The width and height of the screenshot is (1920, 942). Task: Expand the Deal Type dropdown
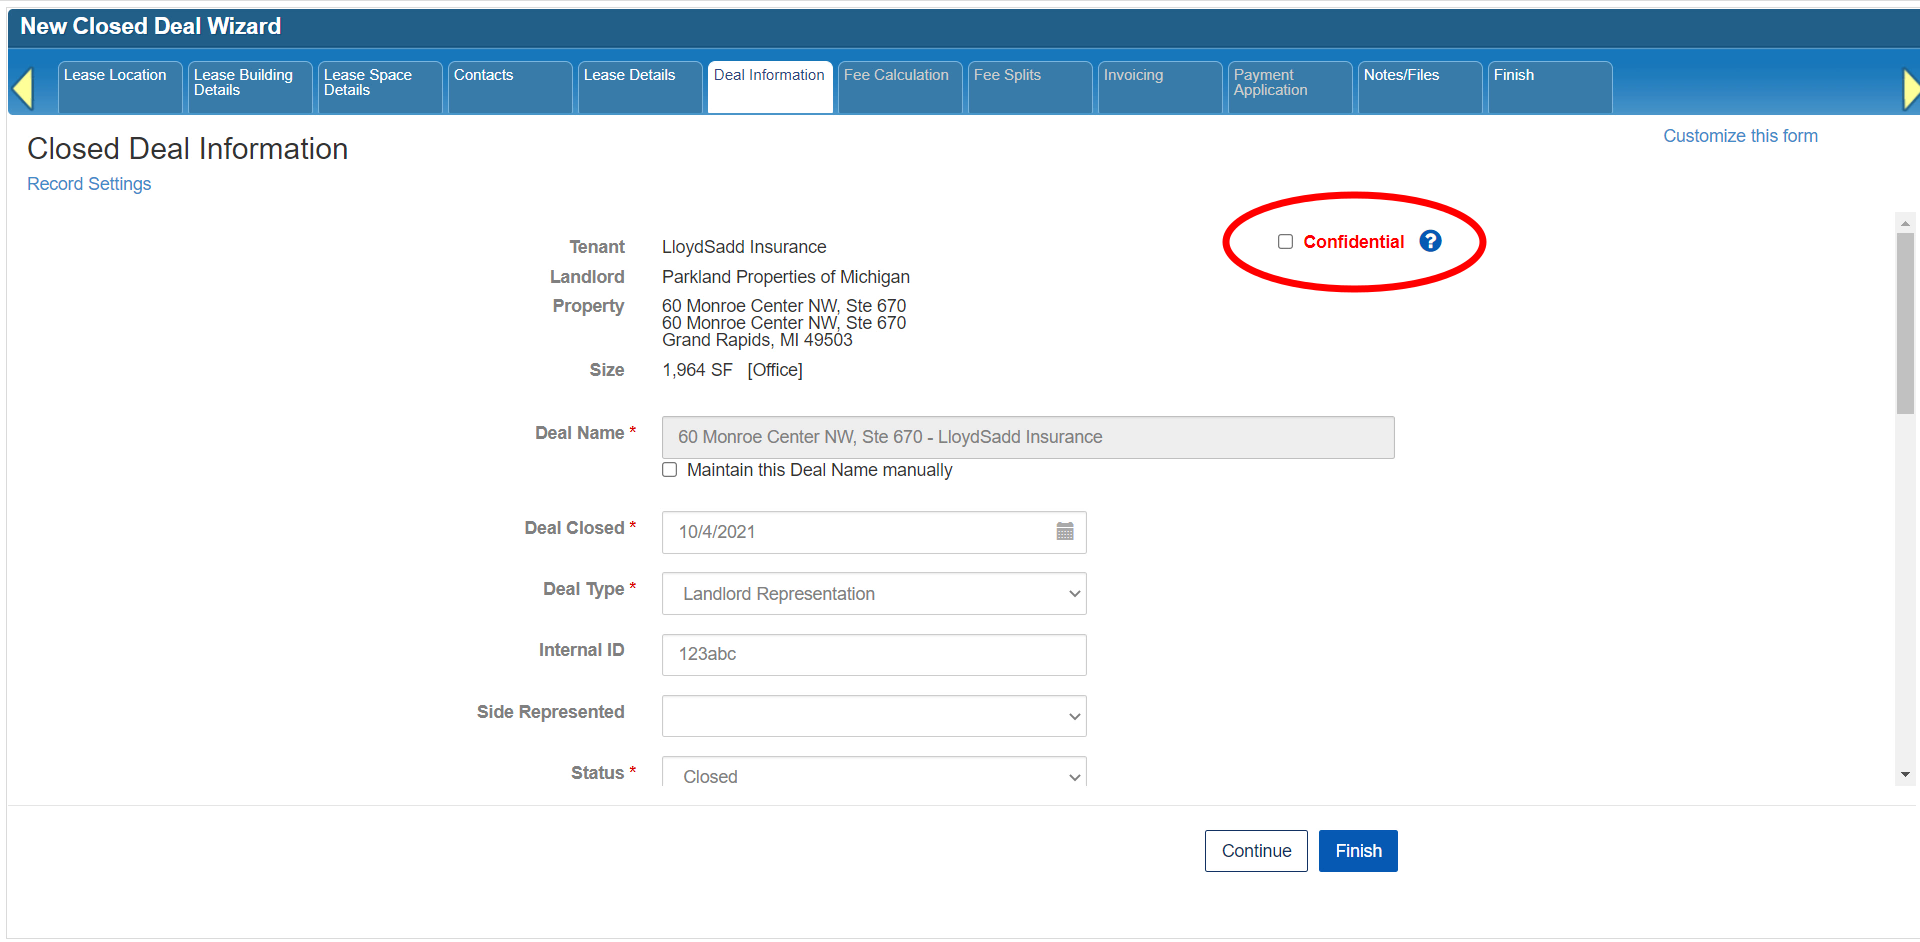pos(873,594)
